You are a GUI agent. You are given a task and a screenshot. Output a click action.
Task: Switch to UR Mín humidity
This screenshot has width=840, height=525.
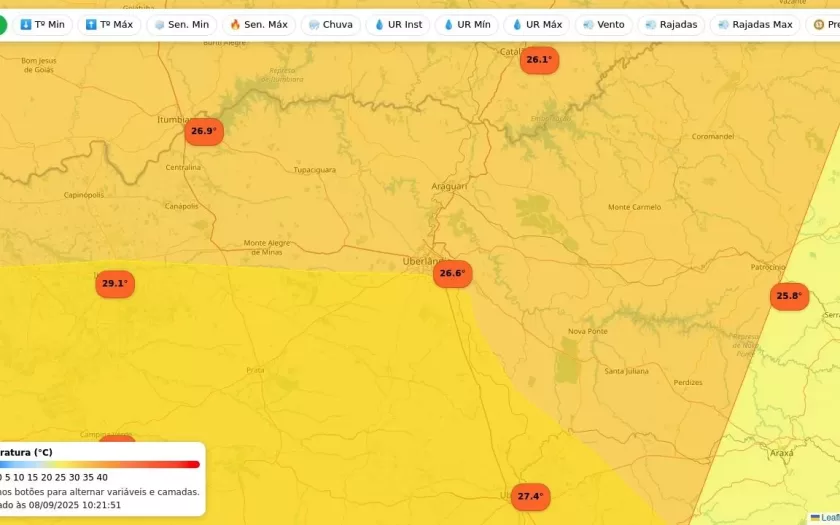coord(467,24)
